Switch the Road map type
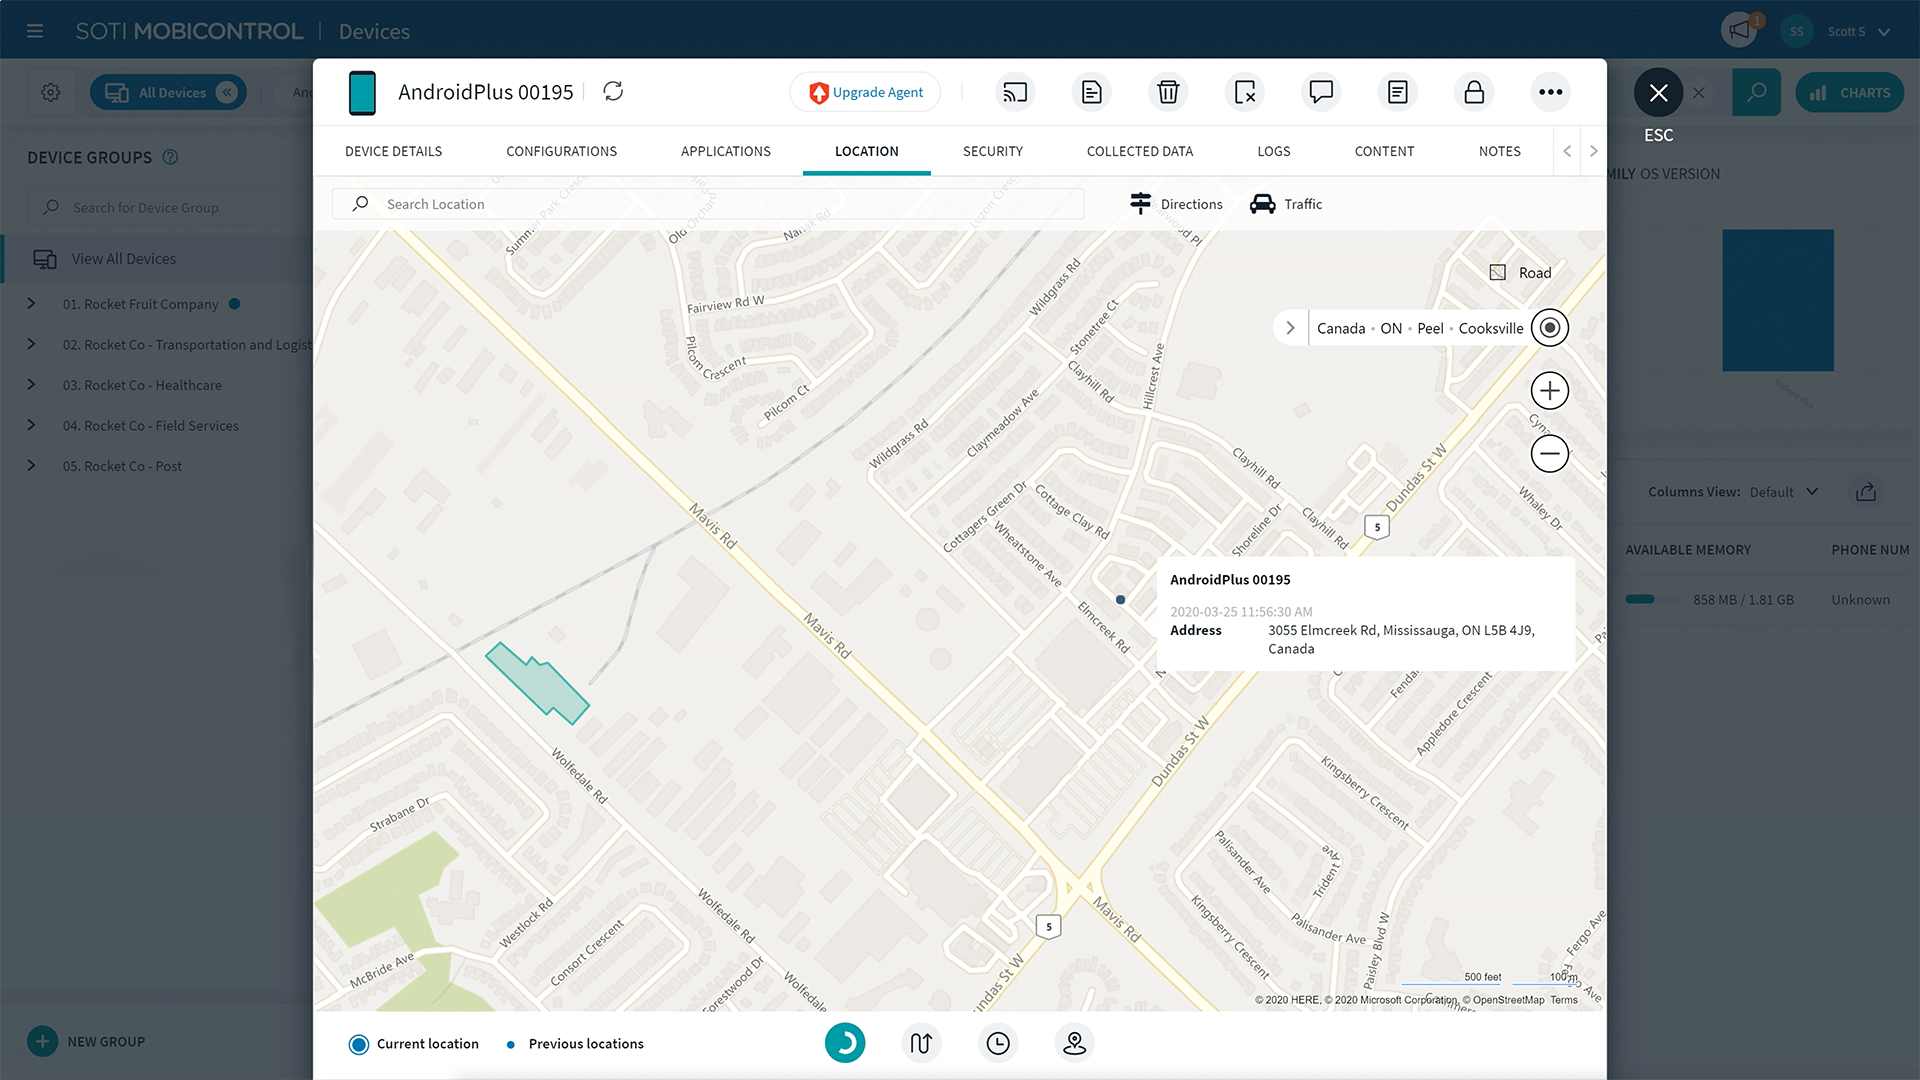The width and height of the screenshot is (1920, 1080). [1520, 273]
